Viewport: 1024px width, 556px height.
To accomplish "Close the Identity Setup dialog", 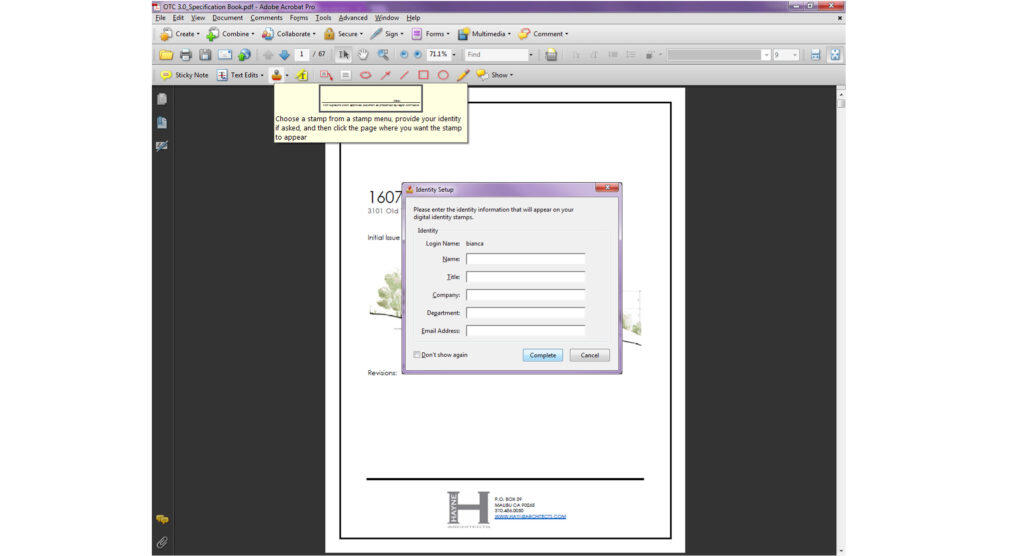I will tap(607, 188).
